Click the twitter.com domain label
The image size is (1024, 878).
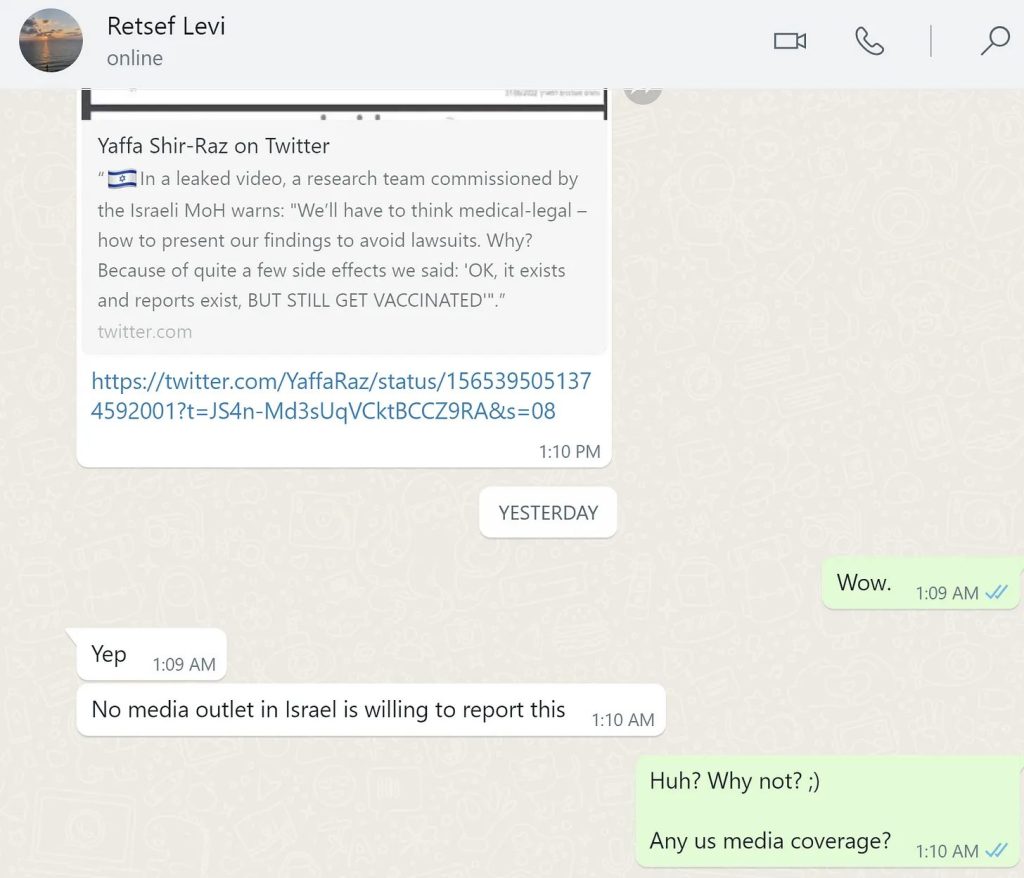[145, 331]
